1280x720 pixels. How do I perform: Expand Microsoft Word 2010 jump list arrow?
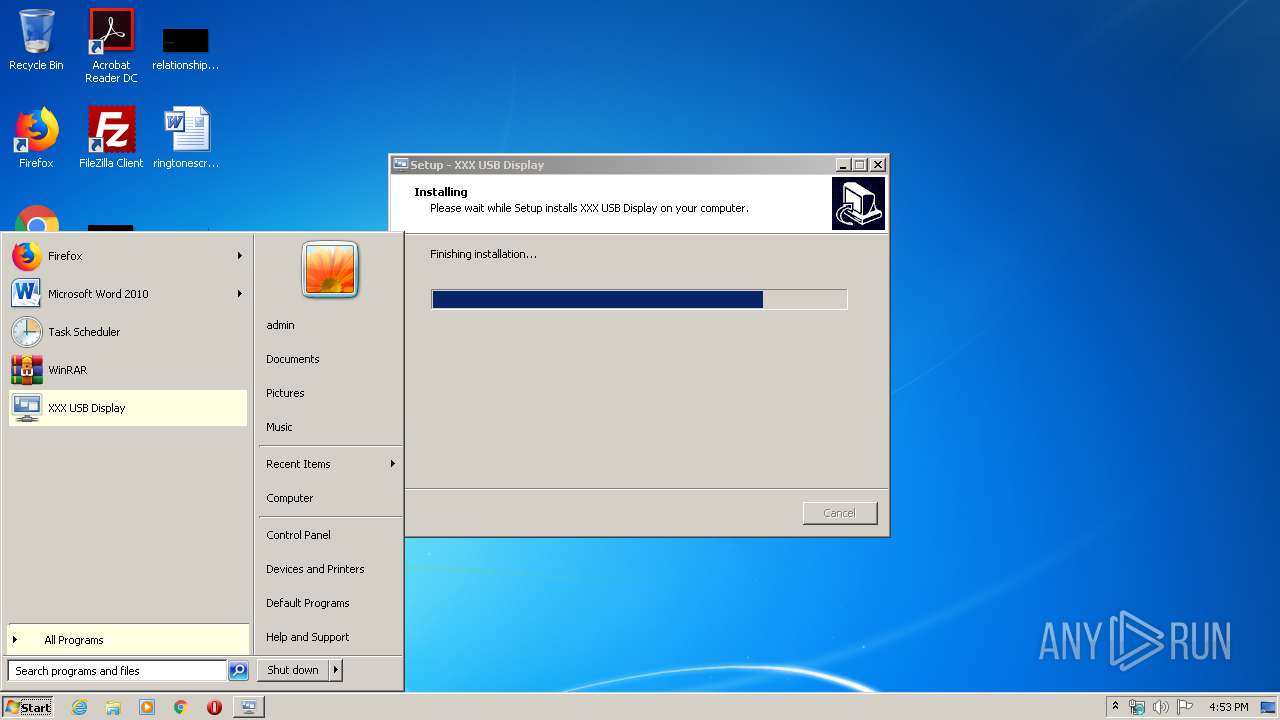click(x=240, y=294)
